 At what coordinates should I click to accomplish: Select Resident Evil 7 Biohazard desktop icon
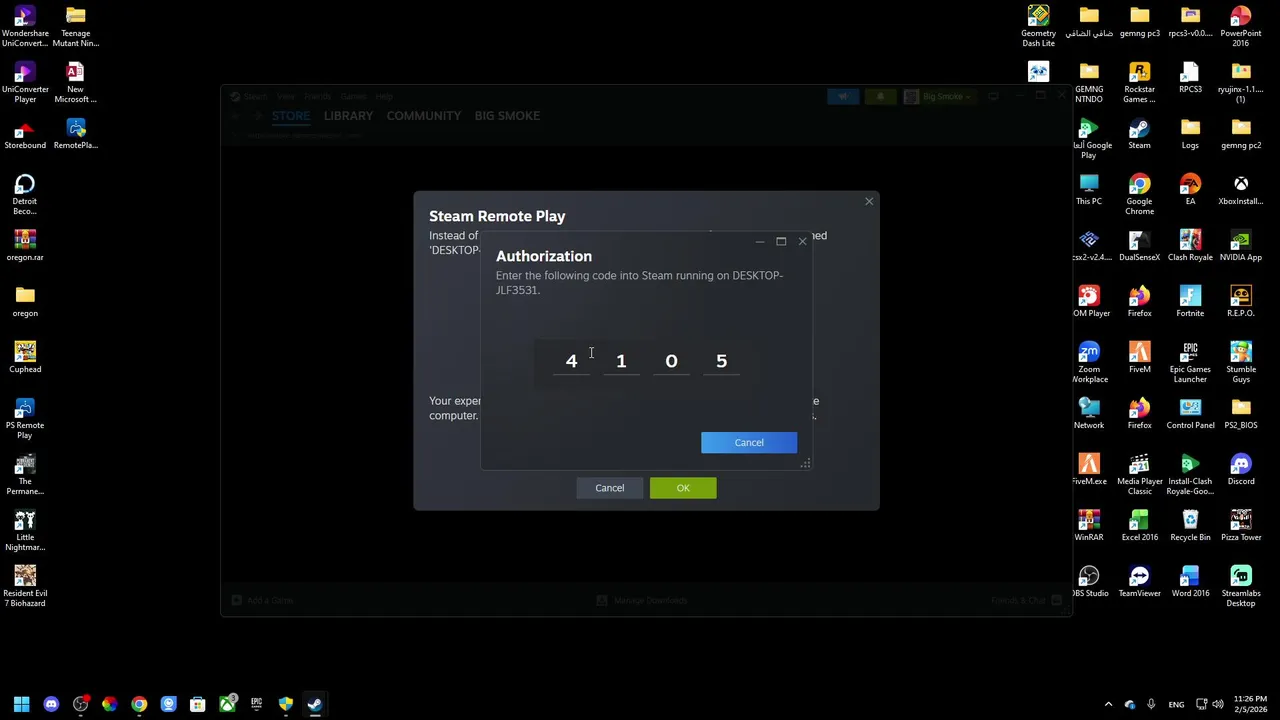(25, 587)
